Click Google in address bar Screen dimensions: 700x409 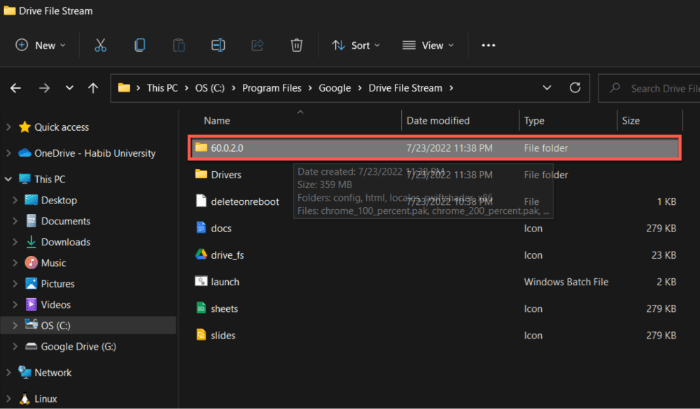[334, 88]
